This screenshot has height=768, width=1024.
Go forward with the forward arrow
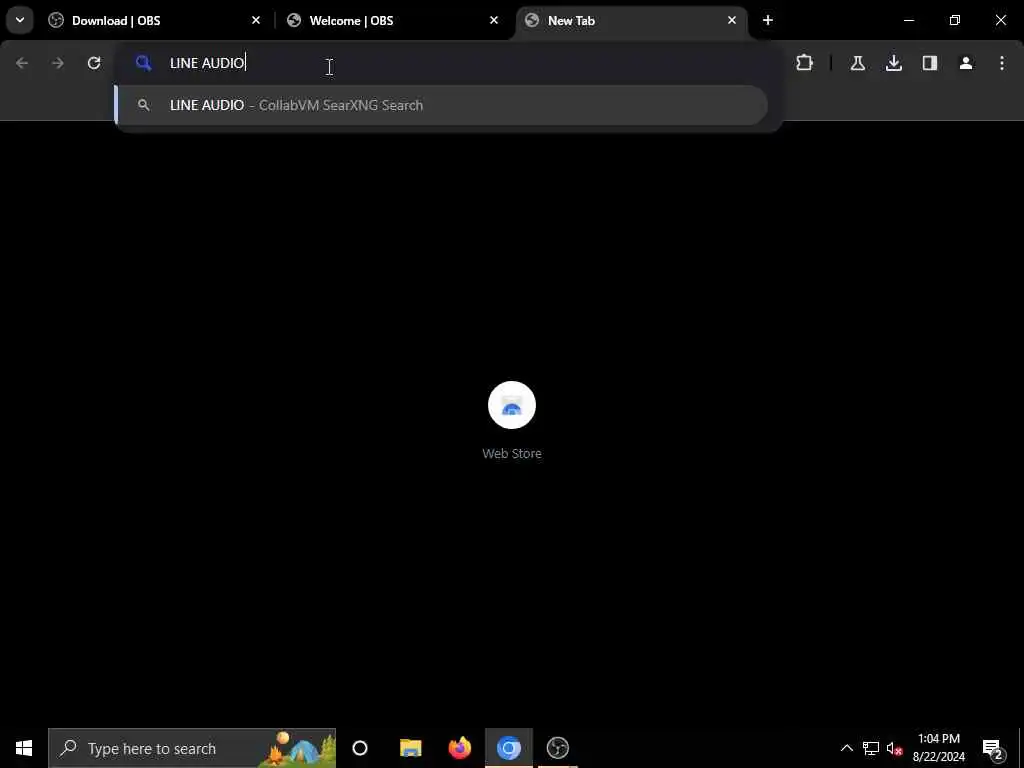tap(57, 63)
